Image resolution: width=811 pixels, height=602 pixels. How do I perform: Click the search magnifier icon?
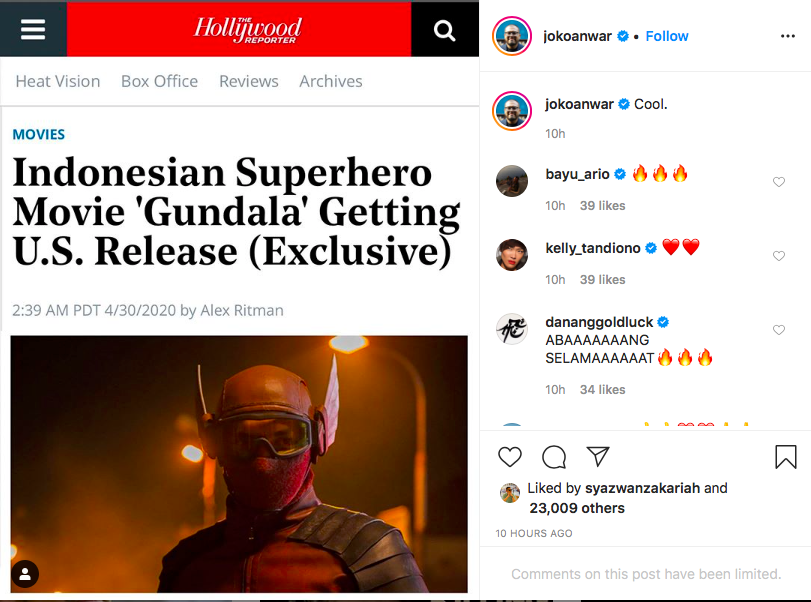point(444,31)
